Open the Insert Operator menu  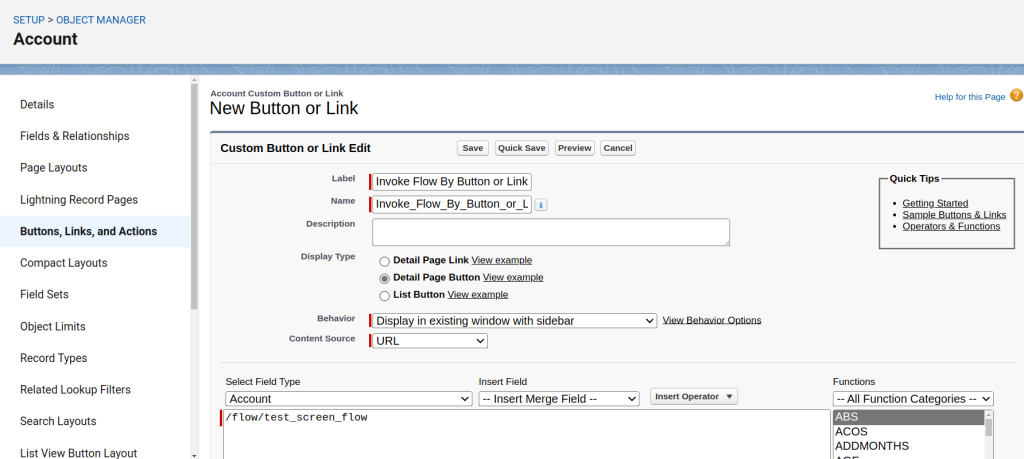(x=694, y=396)
